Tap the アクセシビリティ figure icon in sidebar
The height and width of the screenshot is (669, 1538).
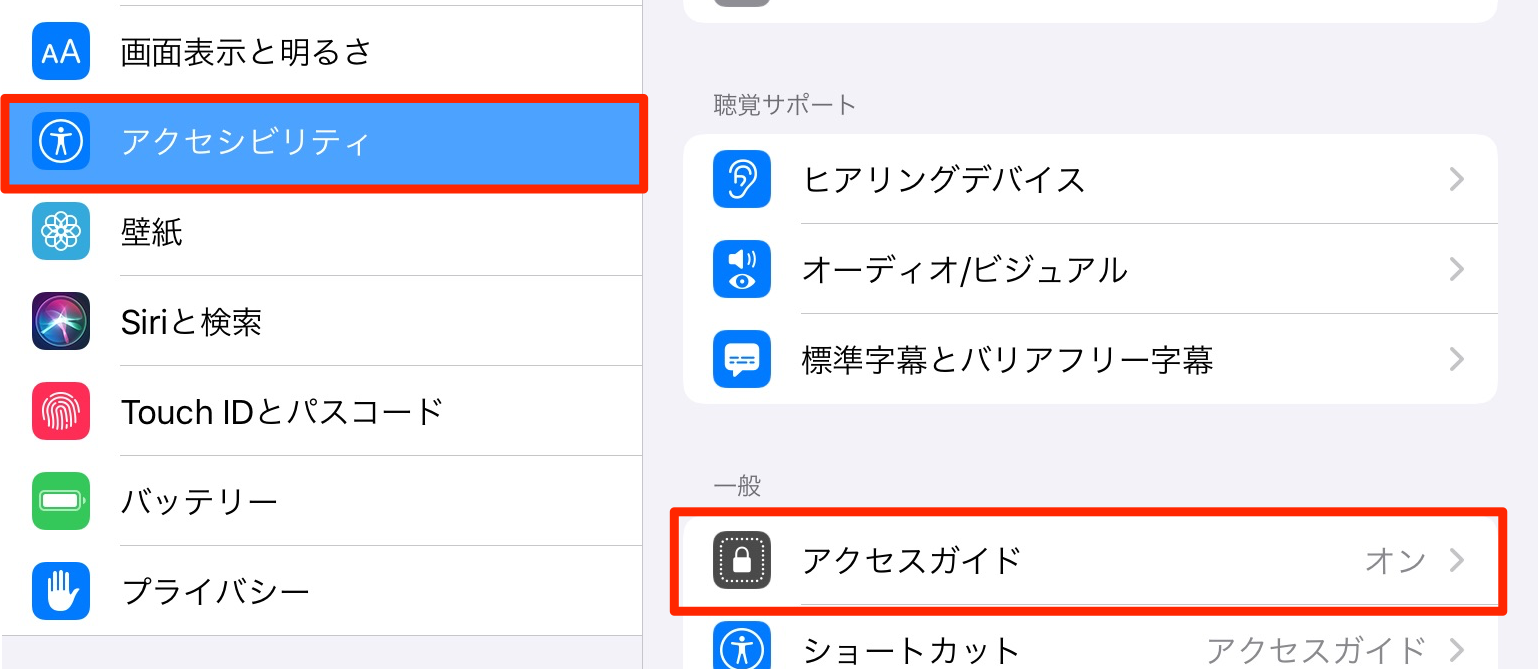pyautogui.click(x=61, y=141)
